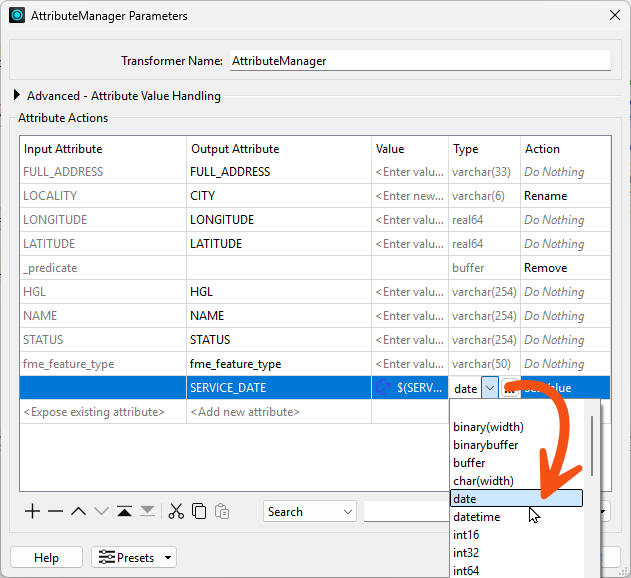Click <Expose existing attribute> cell
The height and width of the screenshot is (578, 631).
pyautogui.click(x=103, y=412)
